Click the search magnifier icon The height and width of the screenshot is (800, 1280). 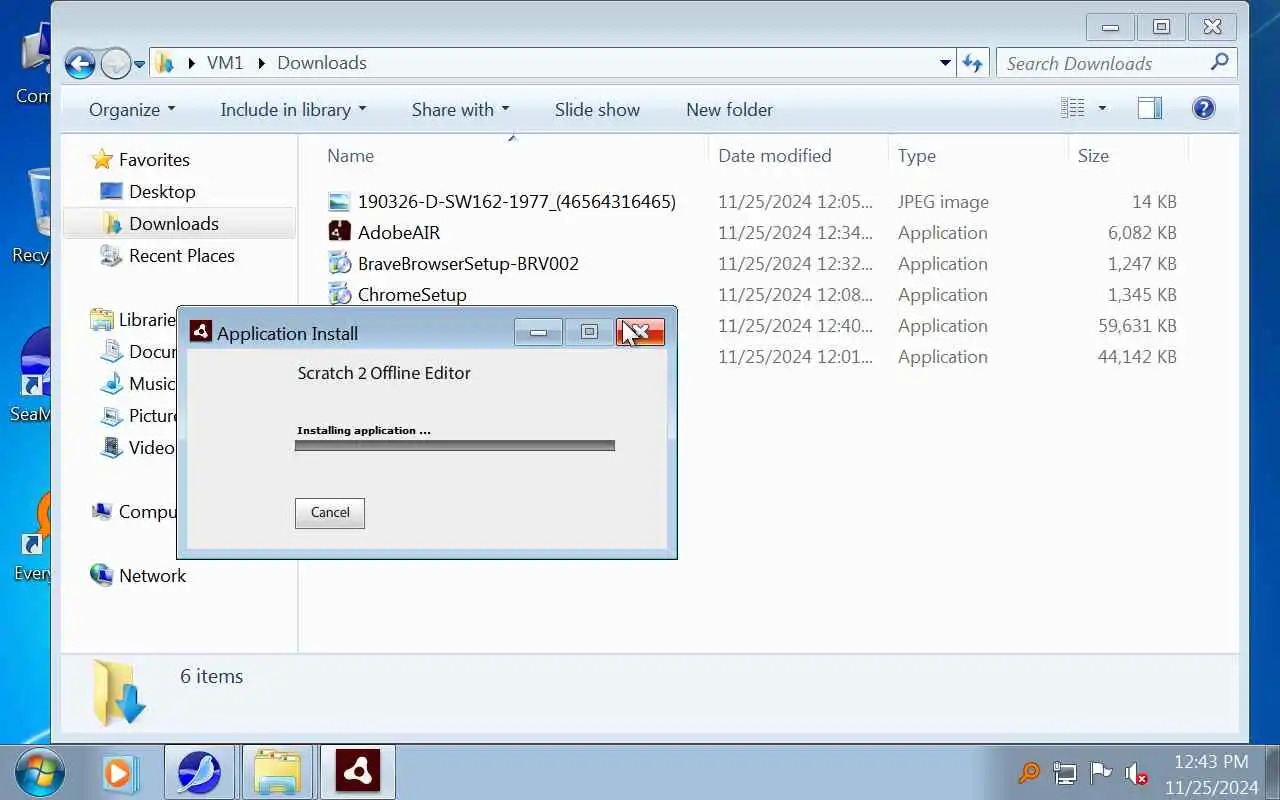coord(1219,63)
